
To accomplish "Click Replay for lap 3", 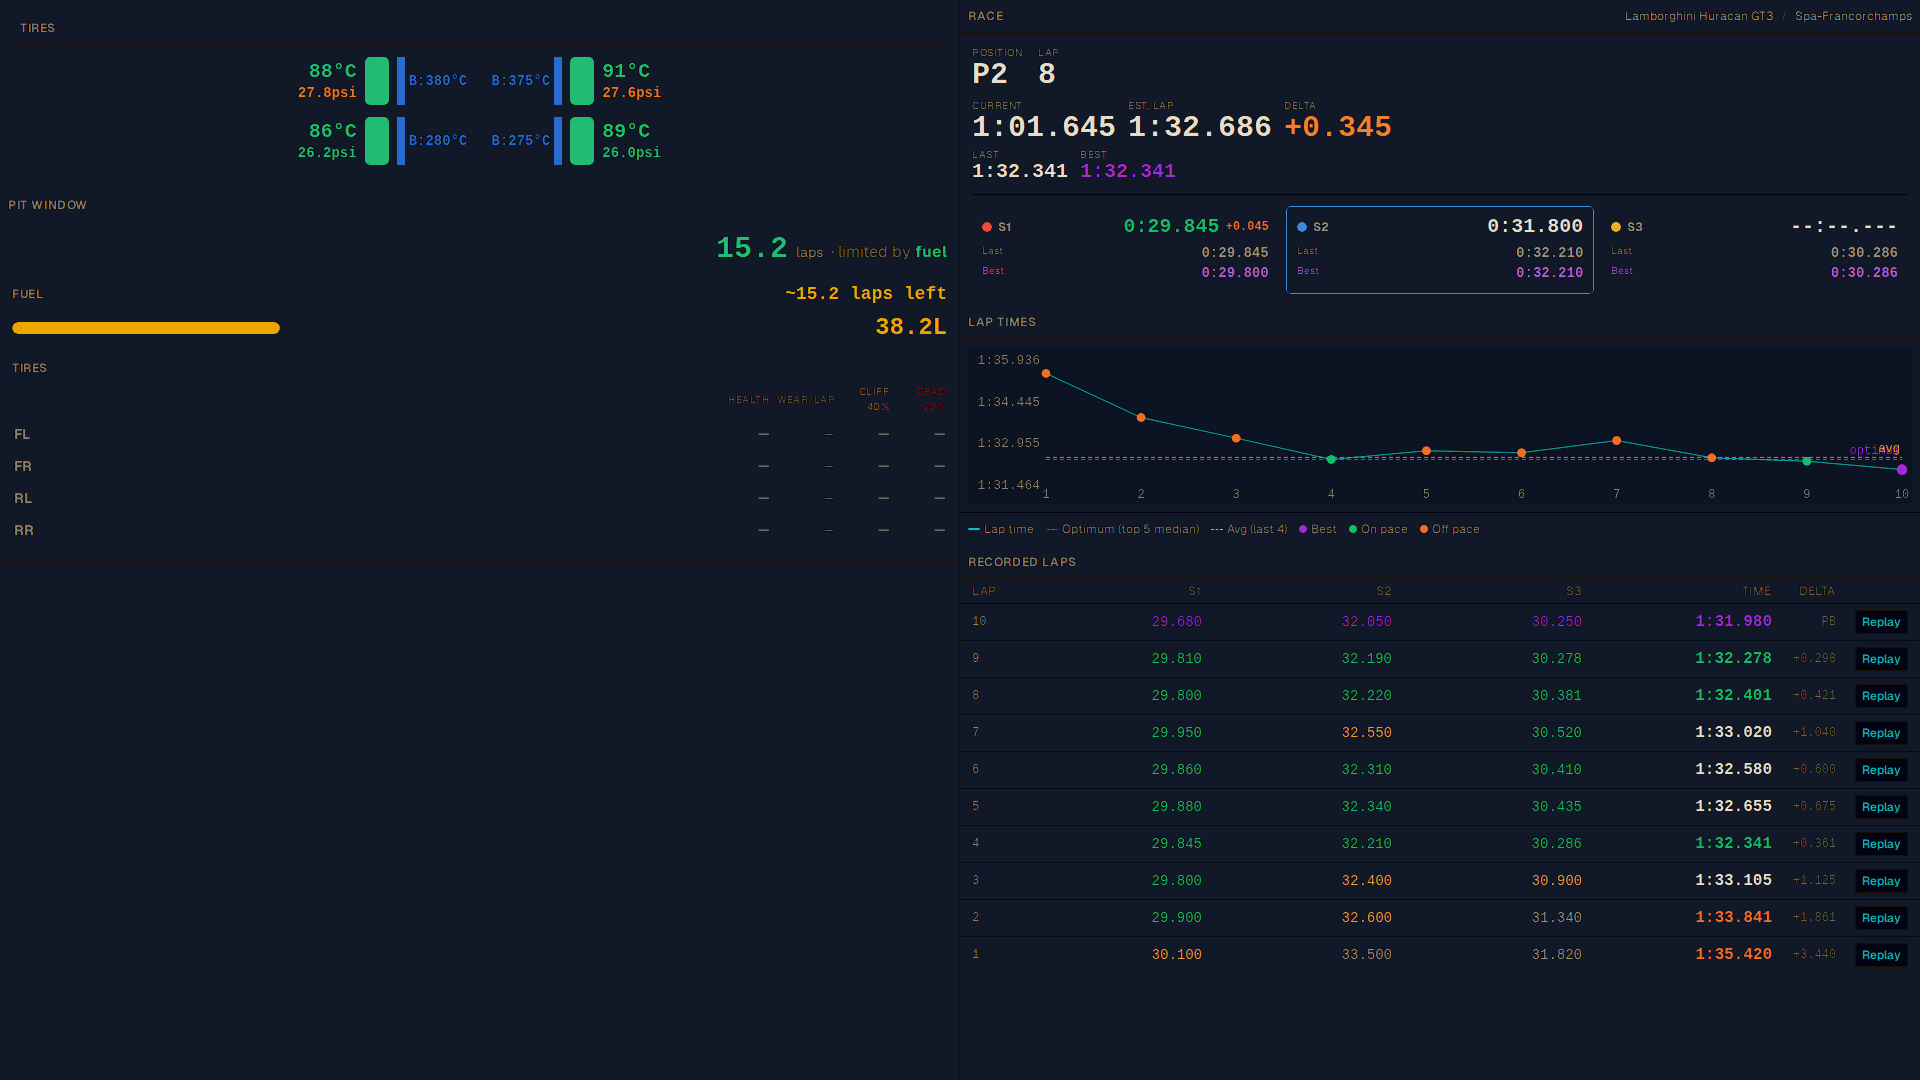I will [1881, 881].
